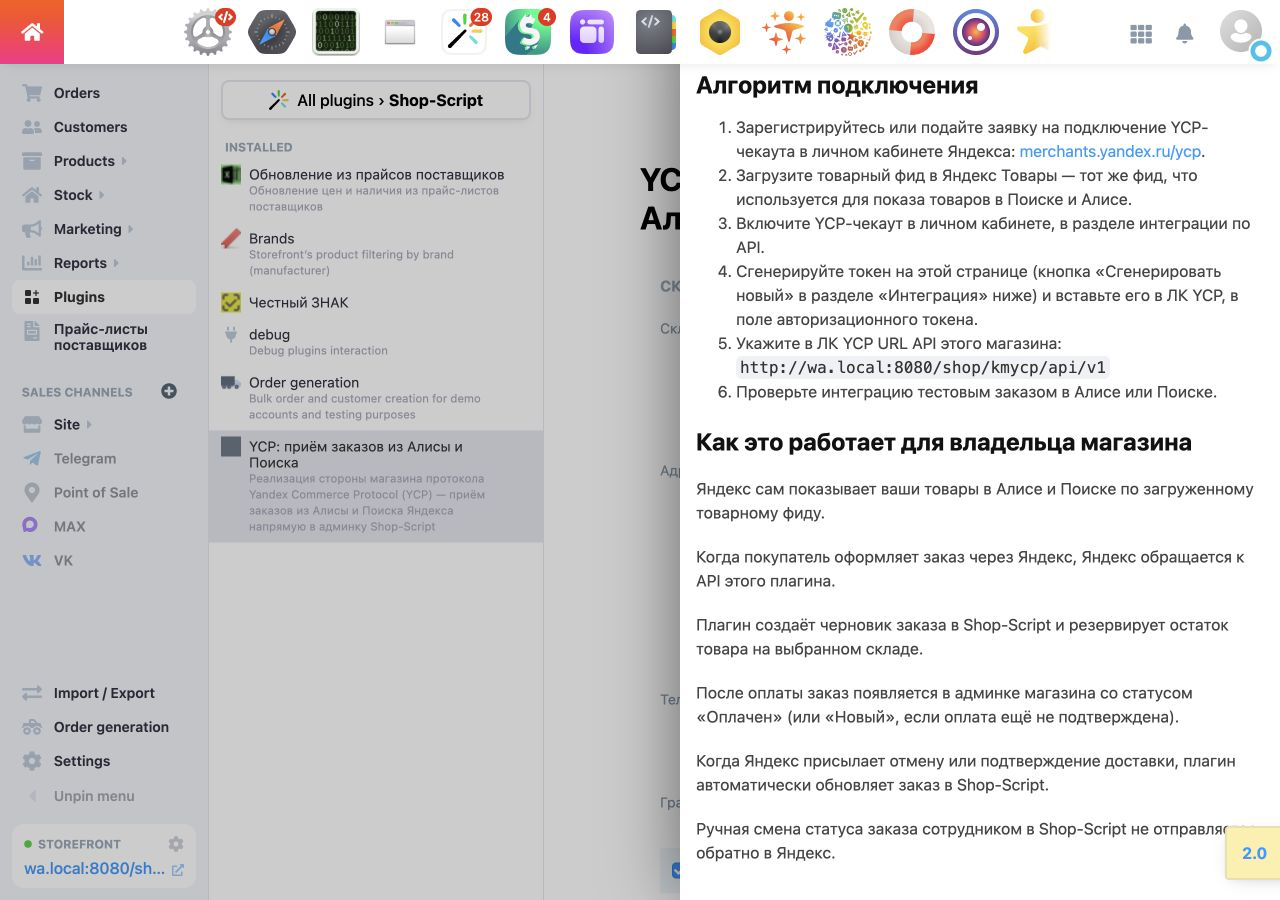Open the magic wand app with 28 badge
This screenshot has width=1280, height=900.
[465, 32]
